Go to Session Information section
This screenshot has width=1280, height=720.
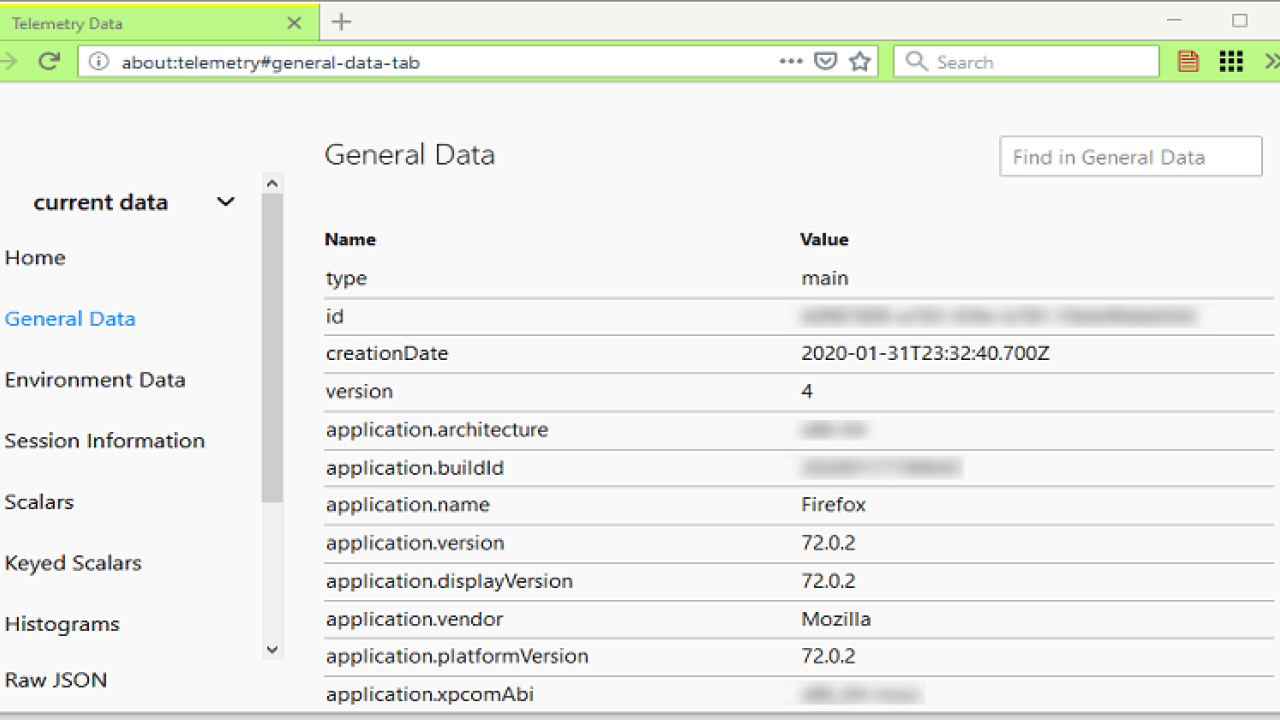(x=105, y=441)
